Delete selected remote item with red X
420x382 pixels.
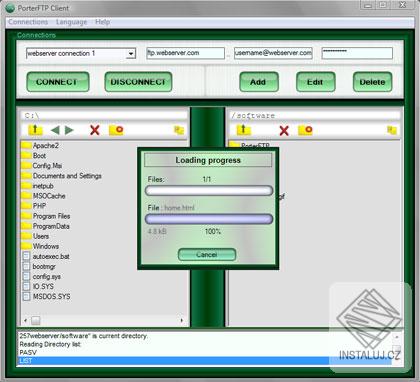(x=284, y=130)
